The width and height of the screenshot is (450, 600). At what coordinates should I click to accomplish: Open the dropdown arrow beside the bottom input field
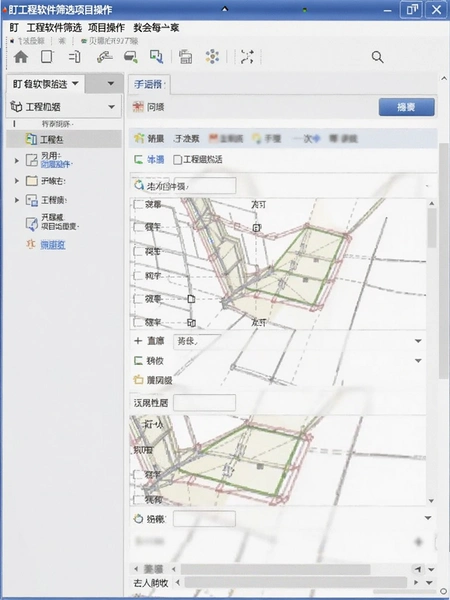click(428, 518)
